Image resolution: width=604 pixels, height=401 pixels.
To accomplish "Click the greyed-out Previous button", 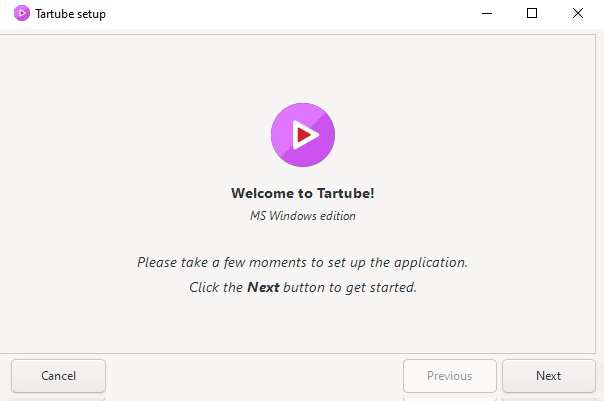I will click(450, 376).
